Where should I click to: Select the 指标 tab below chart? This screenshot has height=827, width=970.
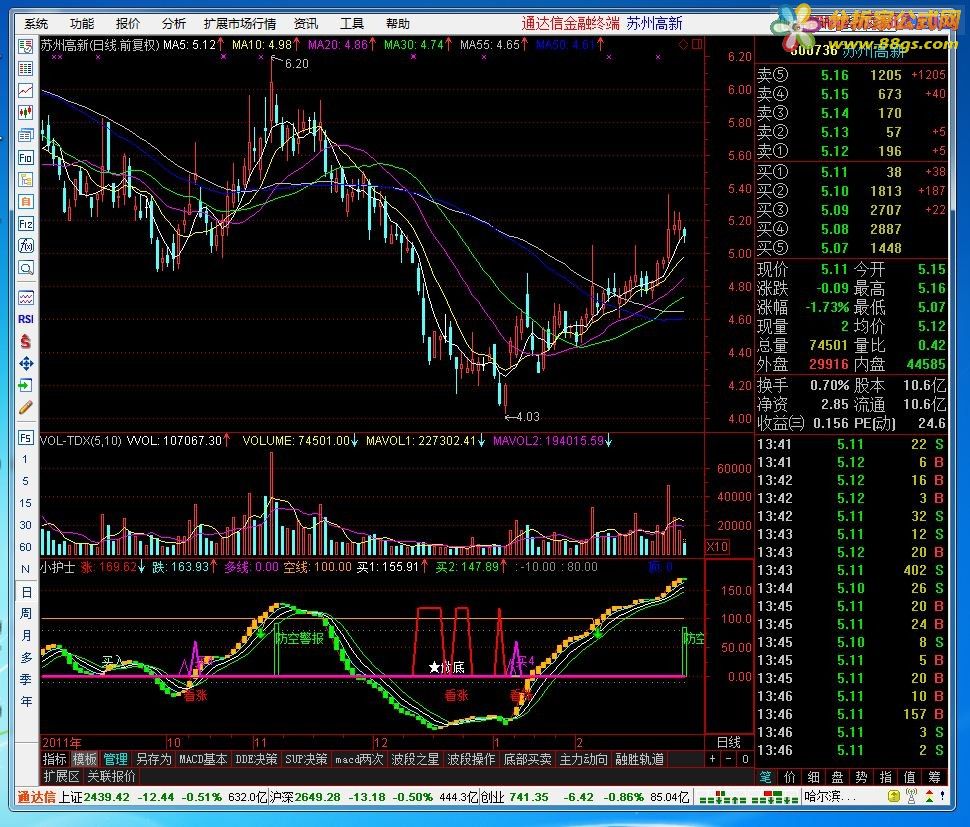(x=54, y=759)
